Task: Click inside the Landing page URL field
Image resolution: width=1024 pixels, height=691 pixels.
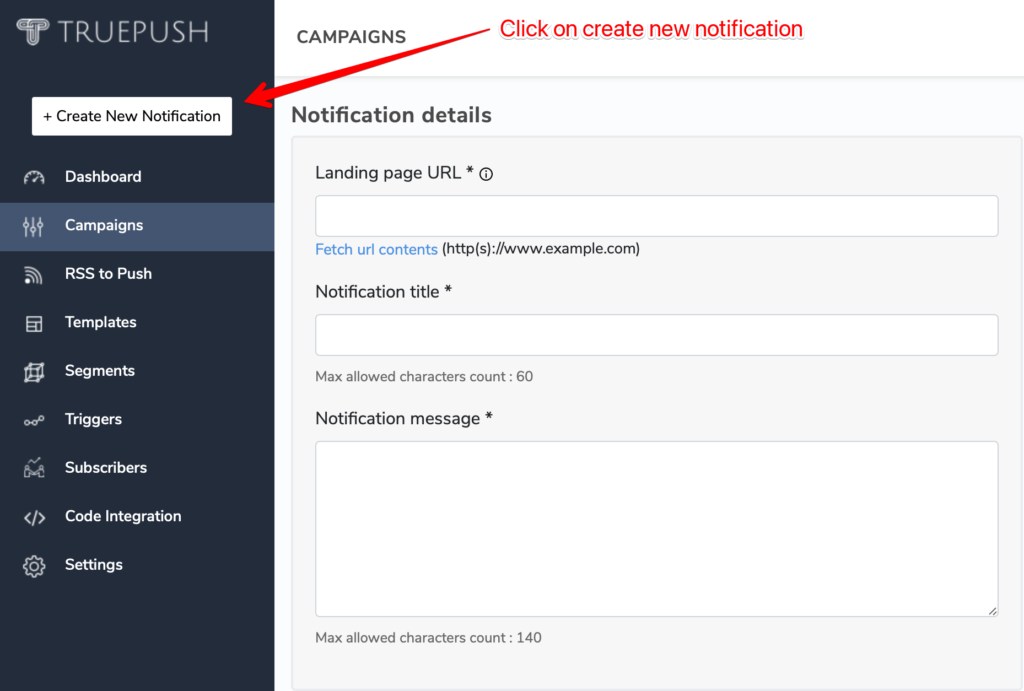Action: pyautogui.click(x=656, y=215)
